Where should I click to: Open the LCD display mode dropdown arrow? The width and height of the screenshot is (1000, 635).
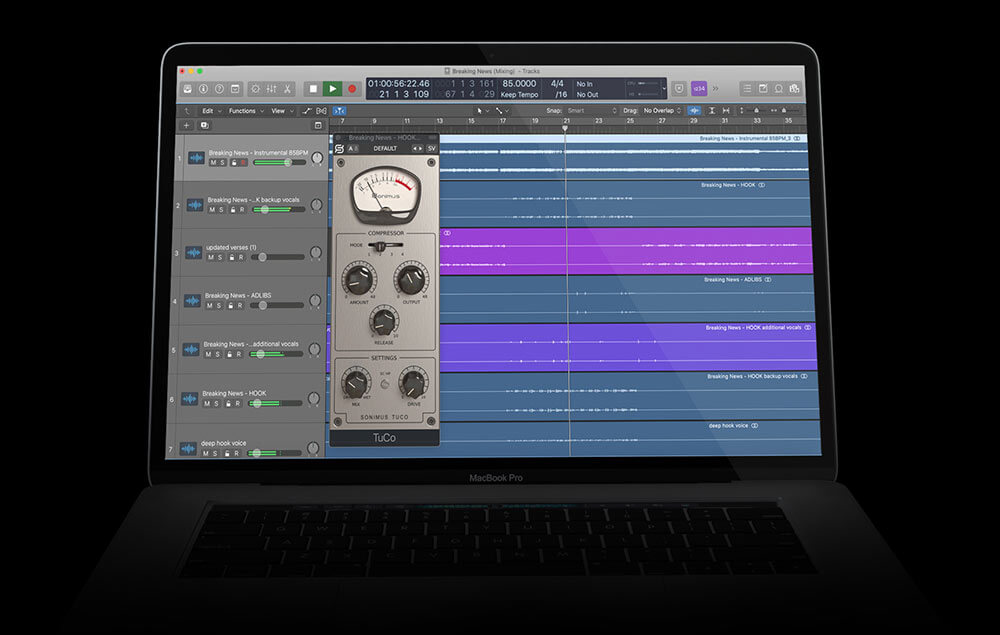664,89
